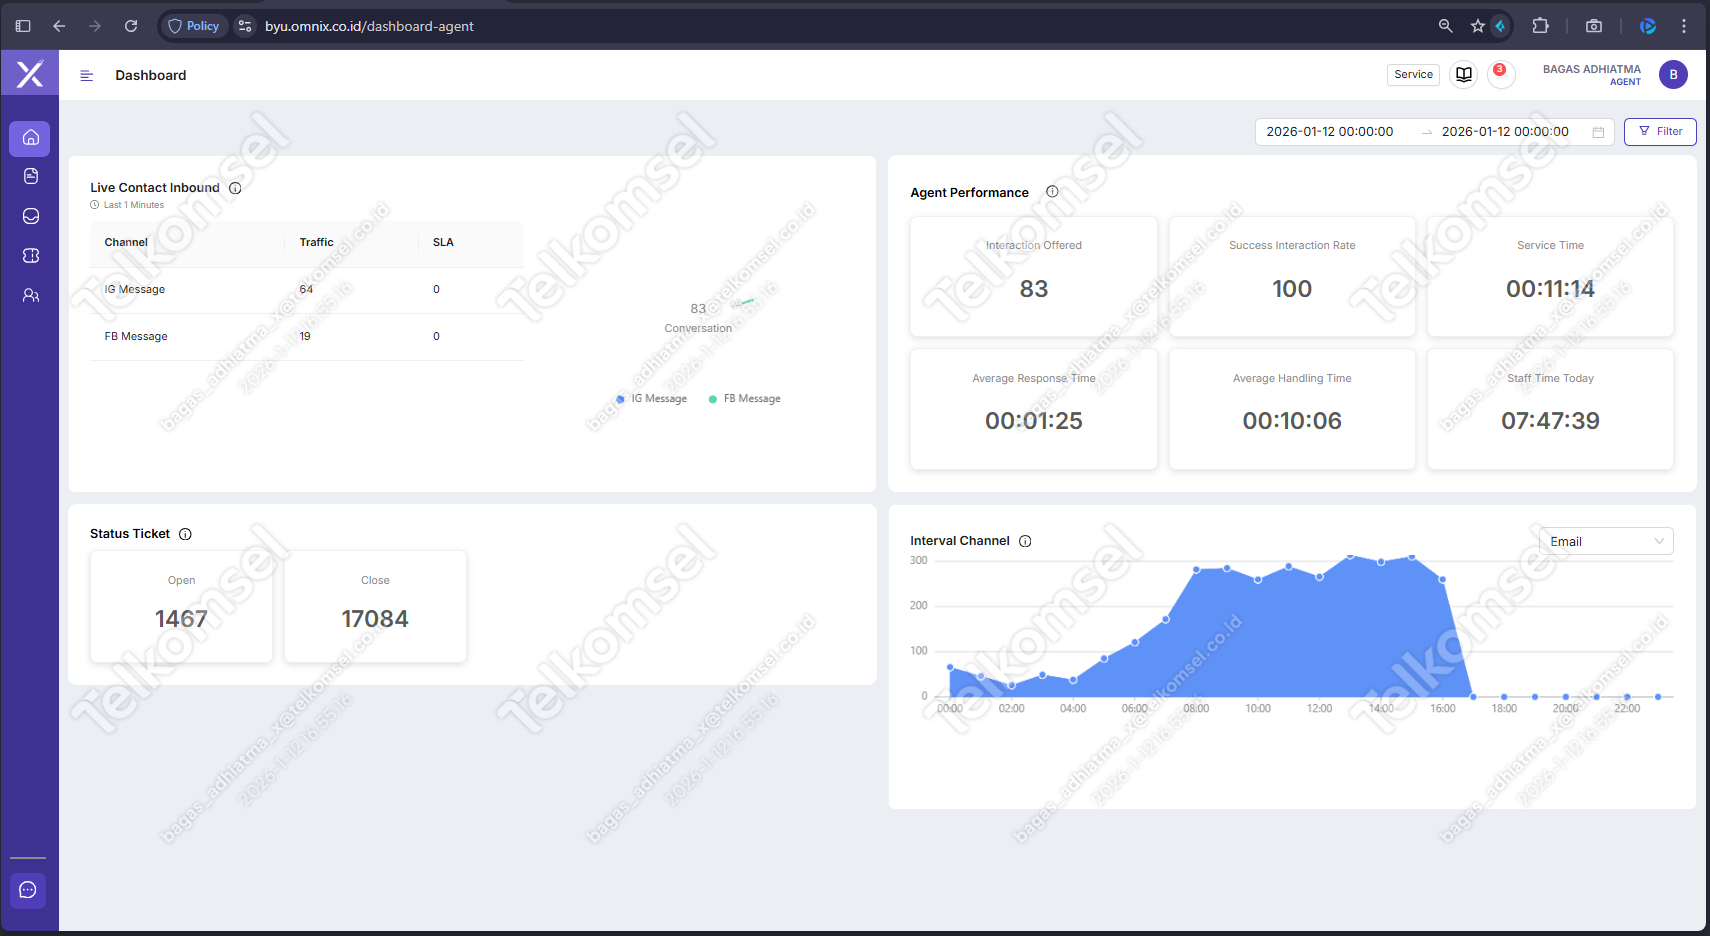Click the calendar icon in date range
The height and width of the screenshot is (936, 1710).
[1598, 132]
